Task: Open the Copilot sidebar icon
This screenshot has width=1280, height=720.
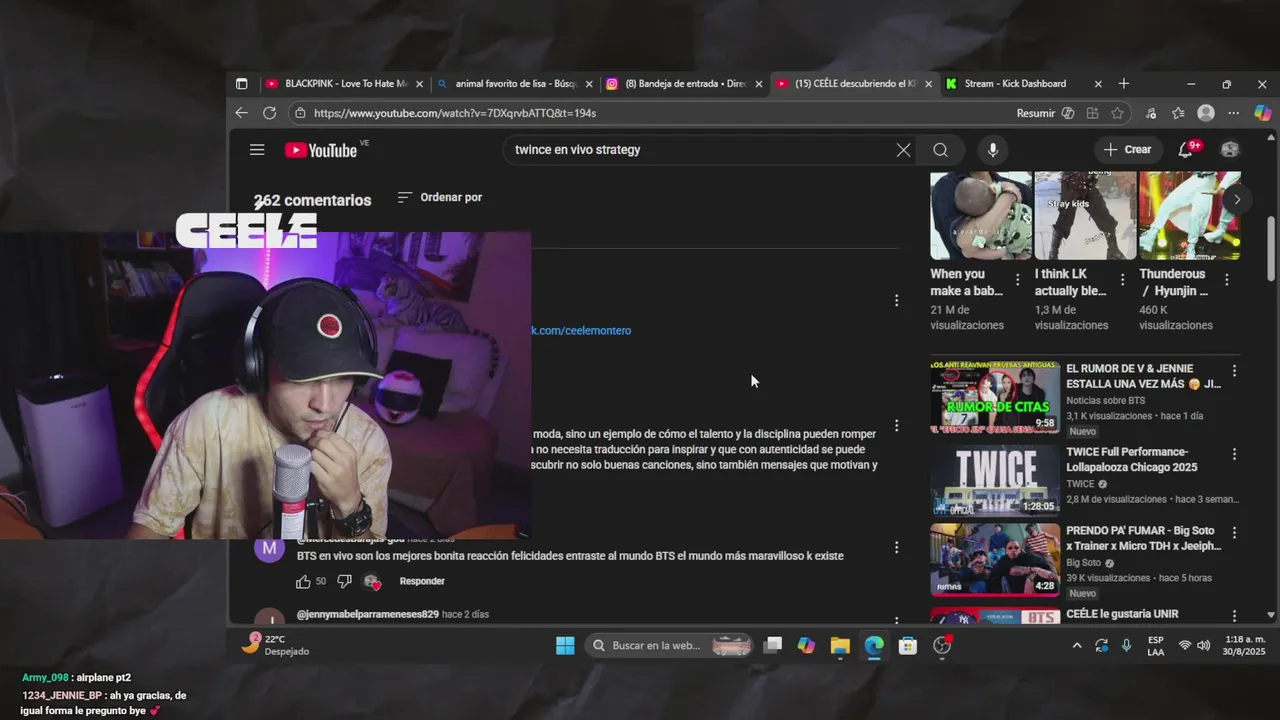Action: point(1263,113)
